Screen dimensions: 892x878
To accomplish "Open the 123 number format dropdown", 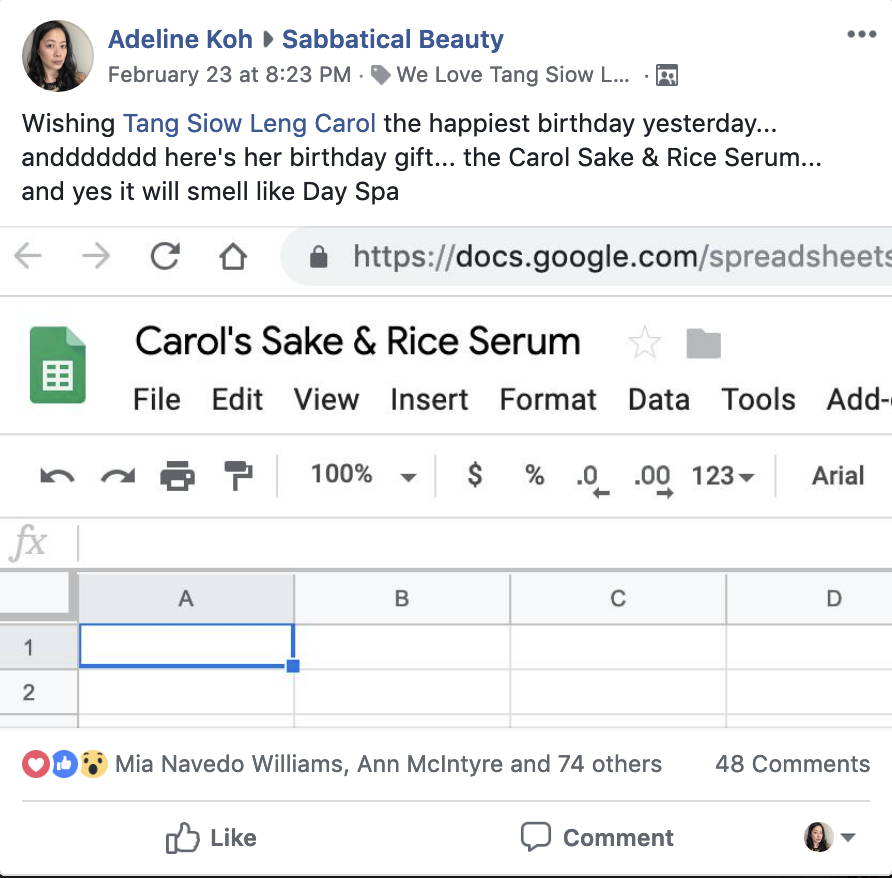I will 722,476.
